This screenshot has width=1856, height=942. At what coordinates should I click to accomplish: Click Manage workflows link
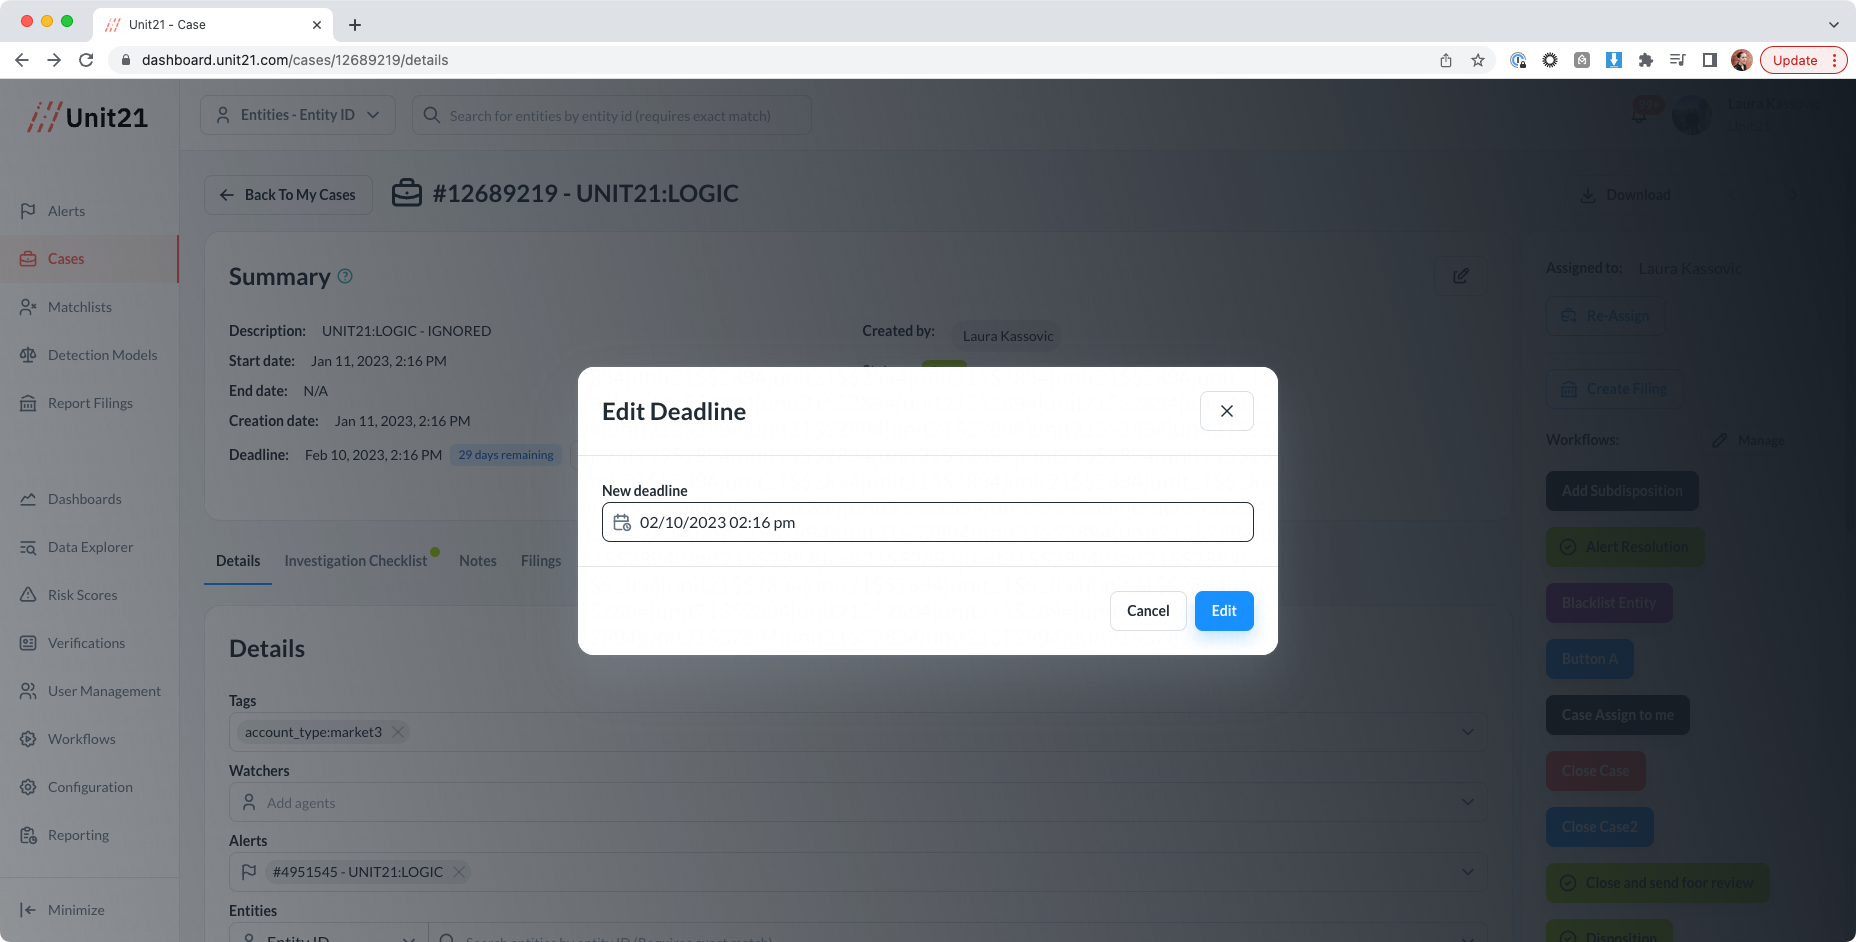(1748, 440)
